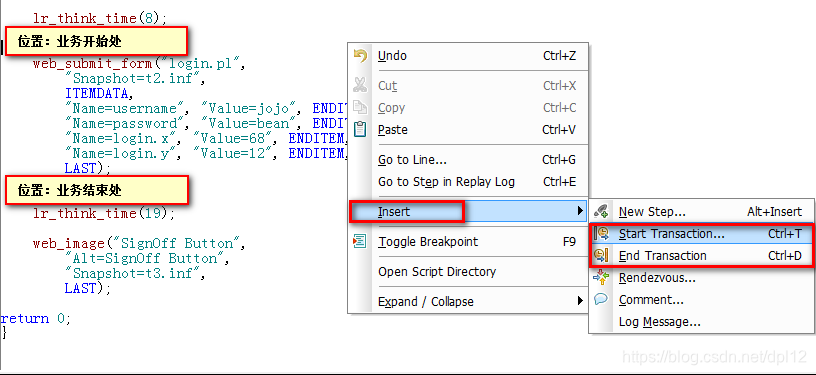Click the lr_think_time(19) code line
The width and height of the screenshot is (816, 375).
[104, 213]
